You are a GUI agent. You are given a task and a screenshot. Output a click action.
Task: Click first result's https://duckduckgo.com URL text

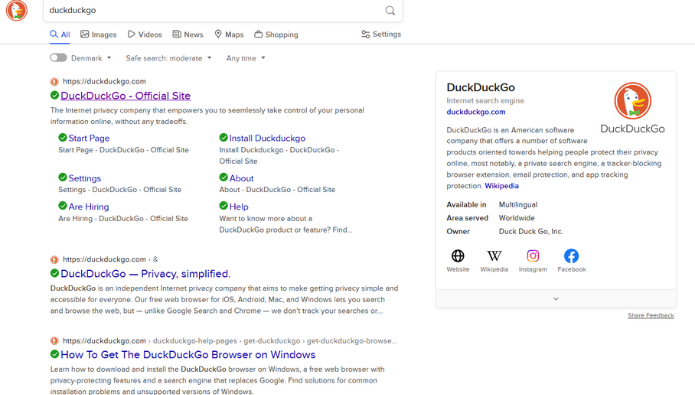104,81
